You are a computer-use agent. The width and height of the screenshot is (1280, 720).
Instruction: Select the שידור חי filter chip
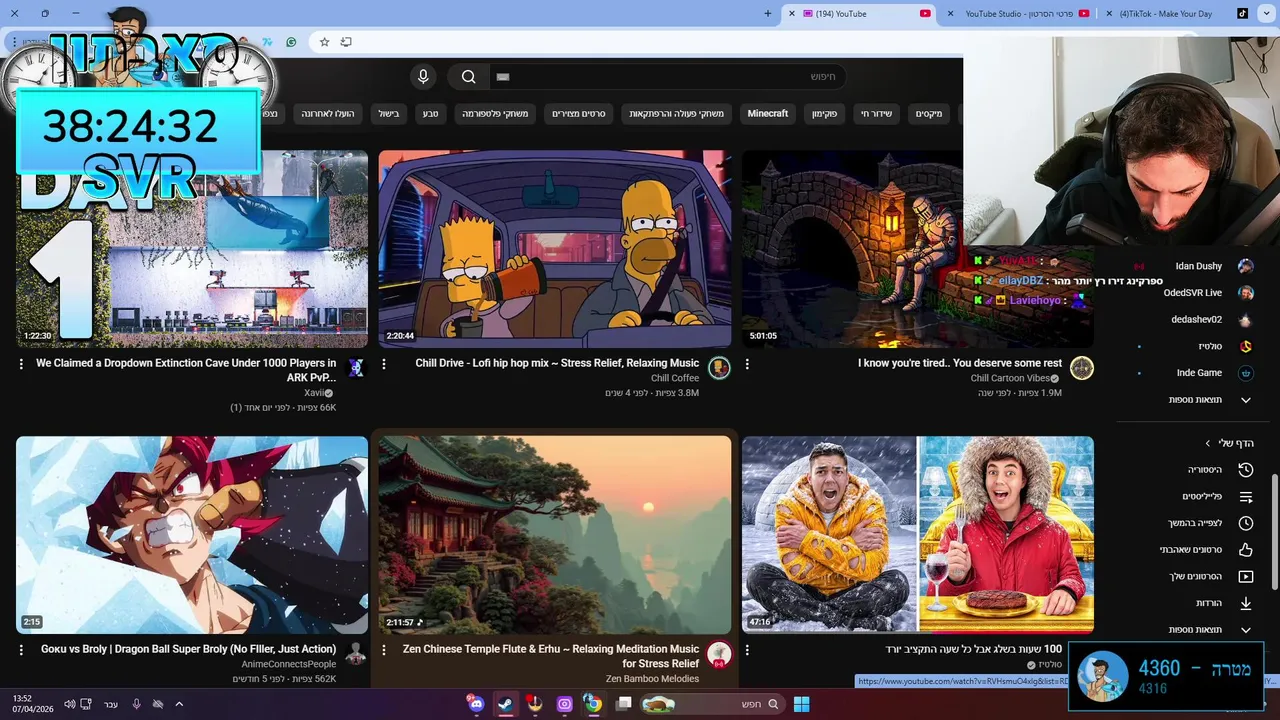tap(877, 114)
